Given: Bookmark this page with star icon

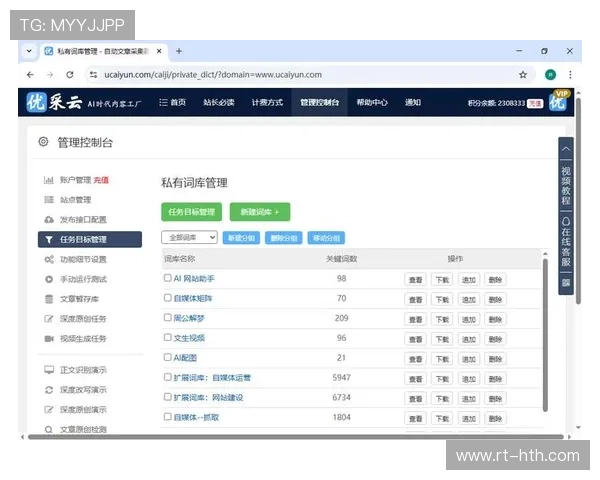Looking at the screenshot, I should [x=523, y=75].
